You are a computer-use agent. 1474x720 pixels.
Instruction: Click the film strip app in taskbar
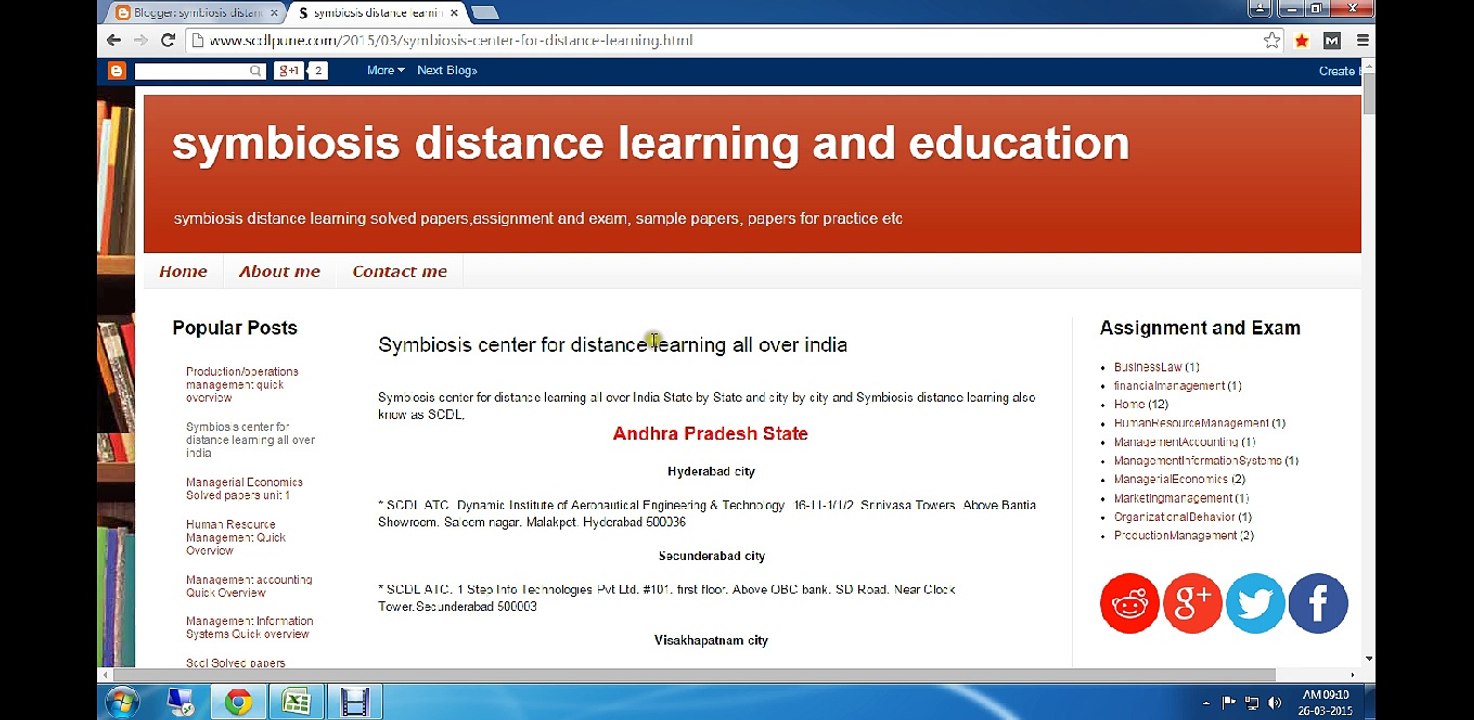354,702
